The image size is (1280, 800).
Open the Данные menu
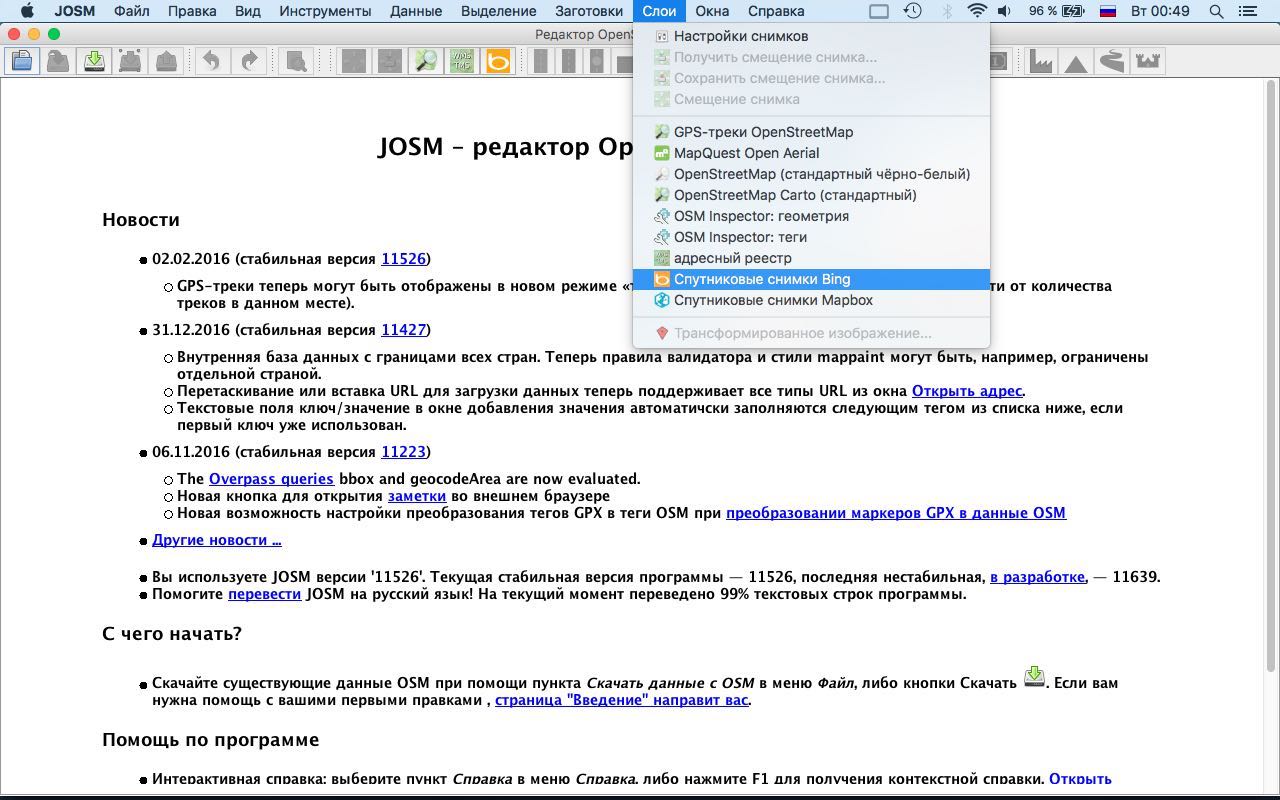point(416,11)
